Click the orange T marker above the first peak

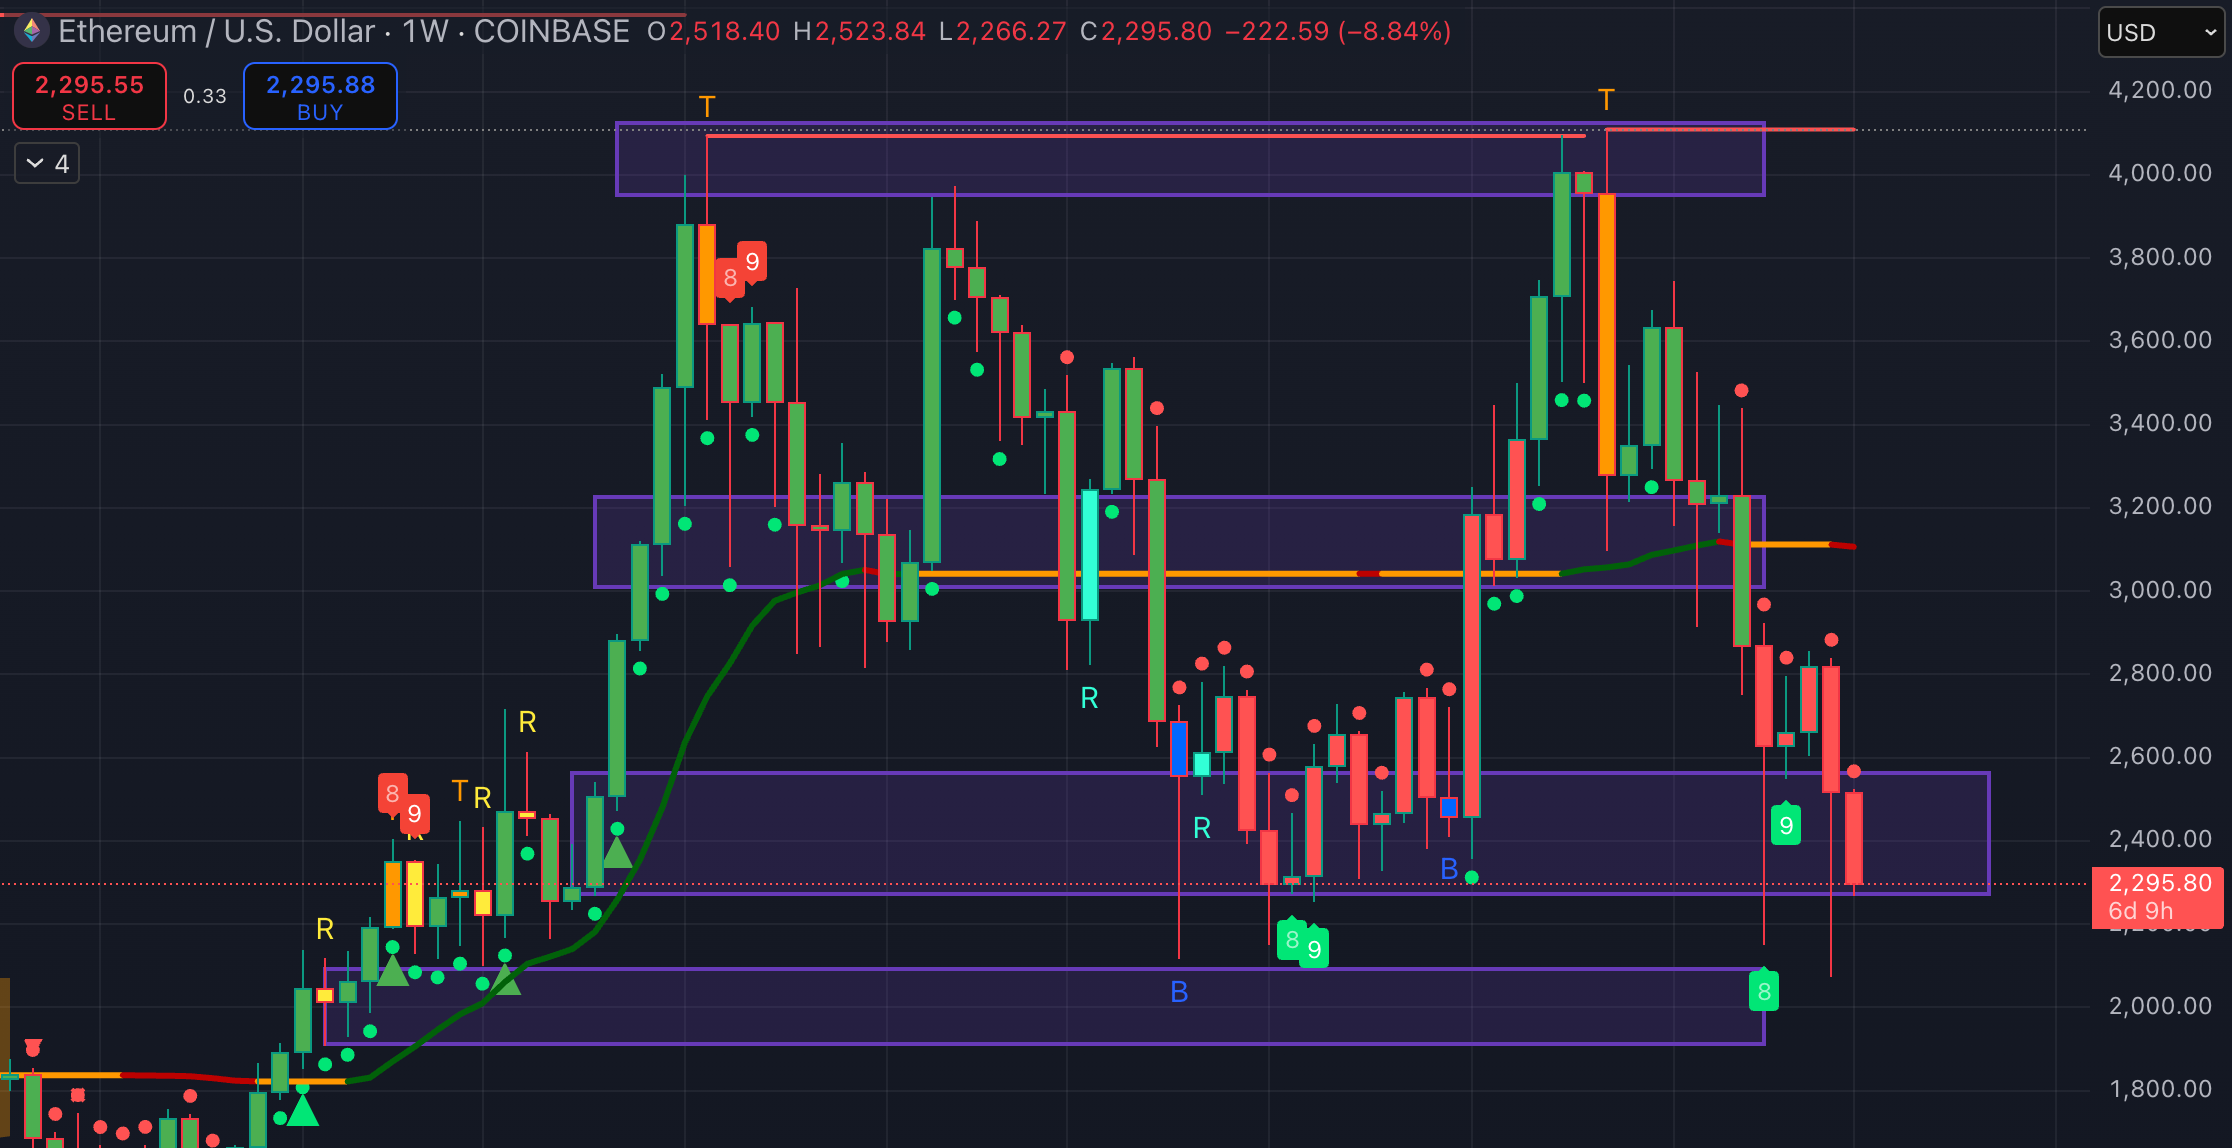click(707, 106)
